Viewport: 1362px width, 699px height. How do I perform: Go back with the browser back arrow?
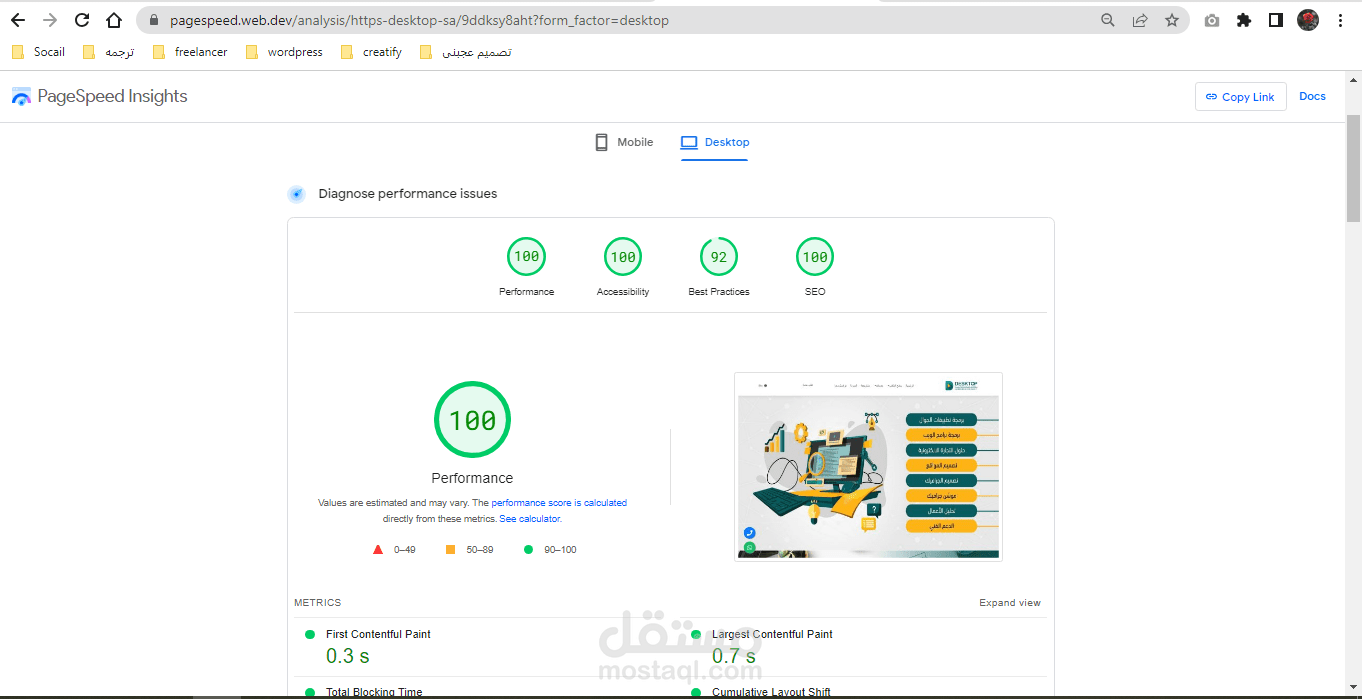18,20
